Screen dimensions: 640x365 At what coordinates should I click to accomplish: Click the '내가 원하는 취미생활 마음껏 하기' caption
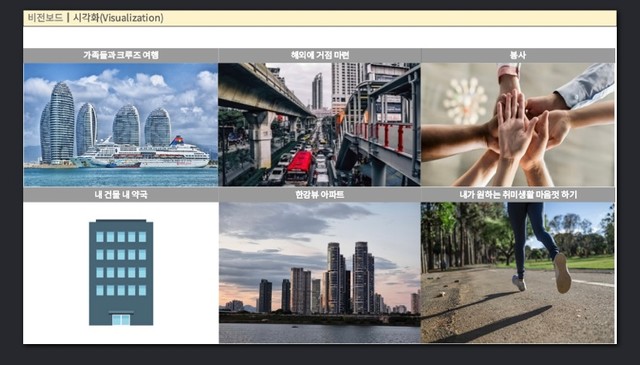pyautogui.click(x=518, y=195)
